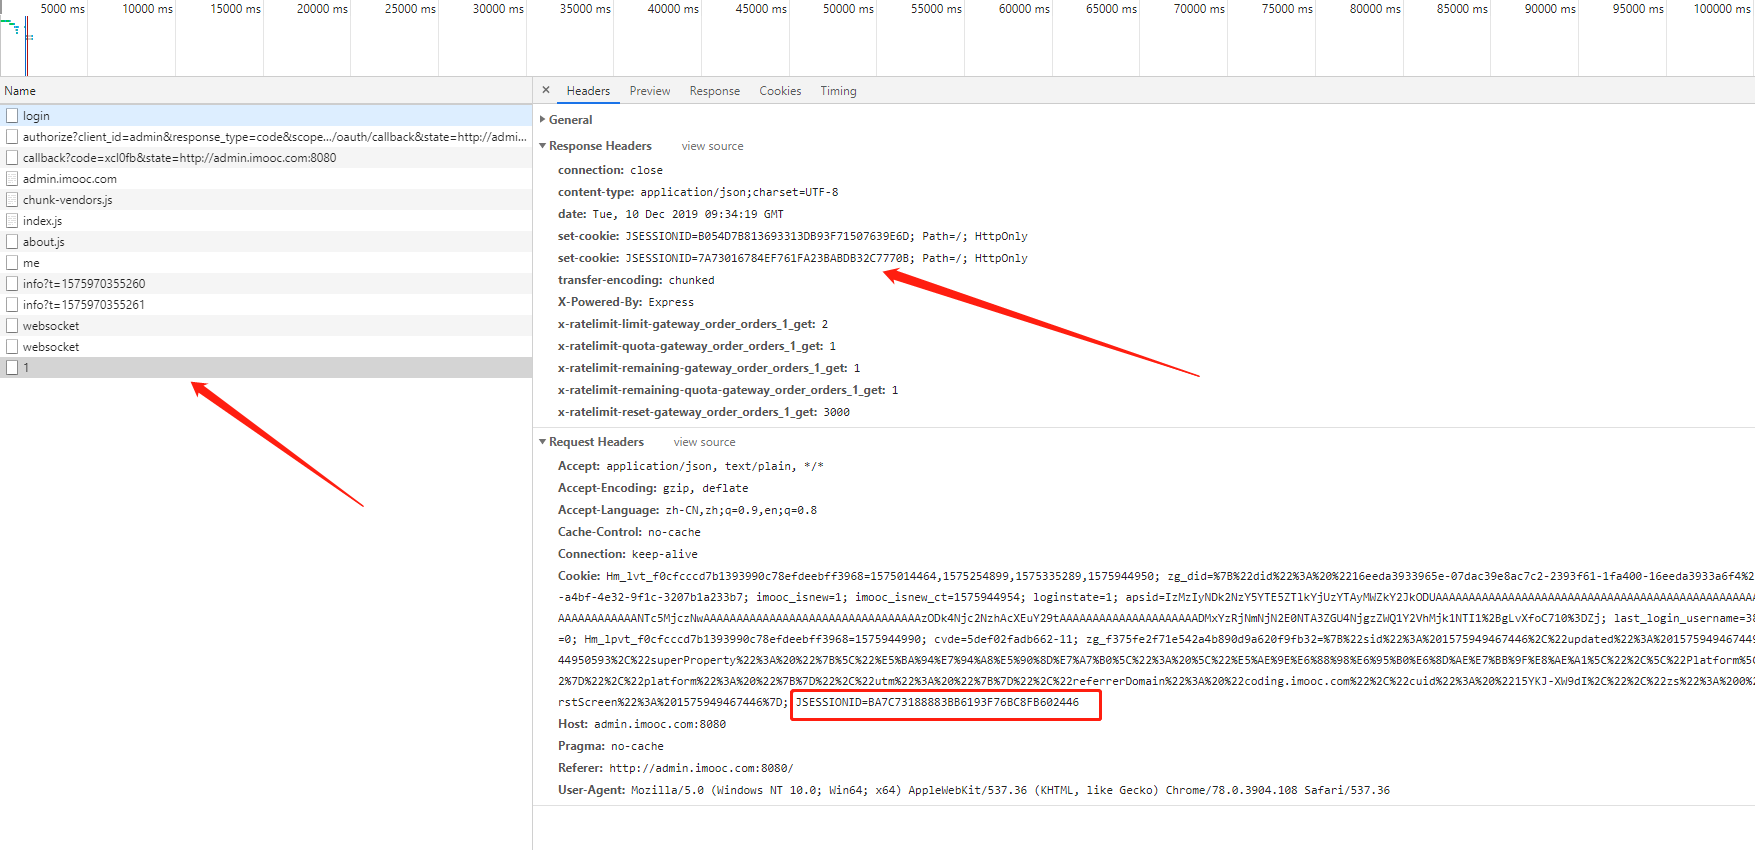Select the login request row
This screenshot has width=1755, height=850.
click(x=266, y=116)
